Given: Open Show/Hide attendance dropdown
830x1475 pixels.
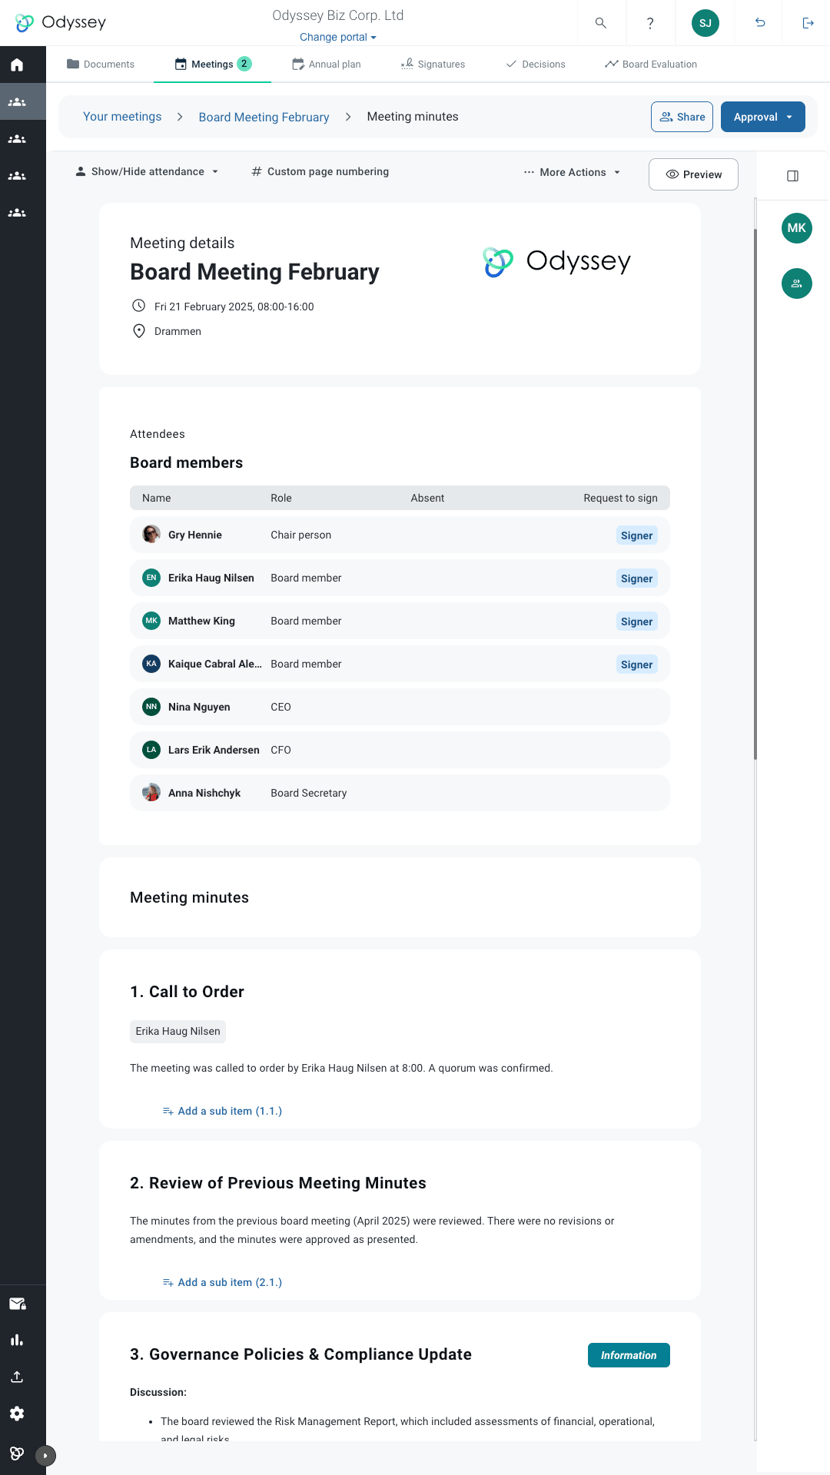Looking at the screenshot, I should 147,172.
